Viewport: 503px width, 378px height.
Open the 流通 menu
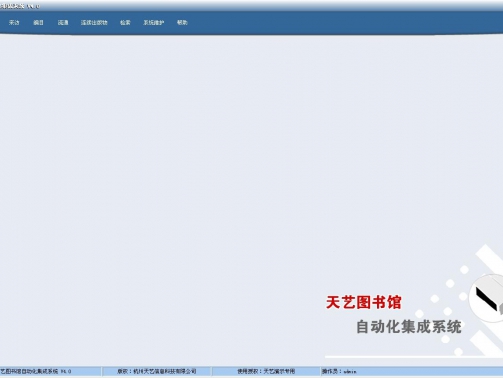click(x=63, y=23)
